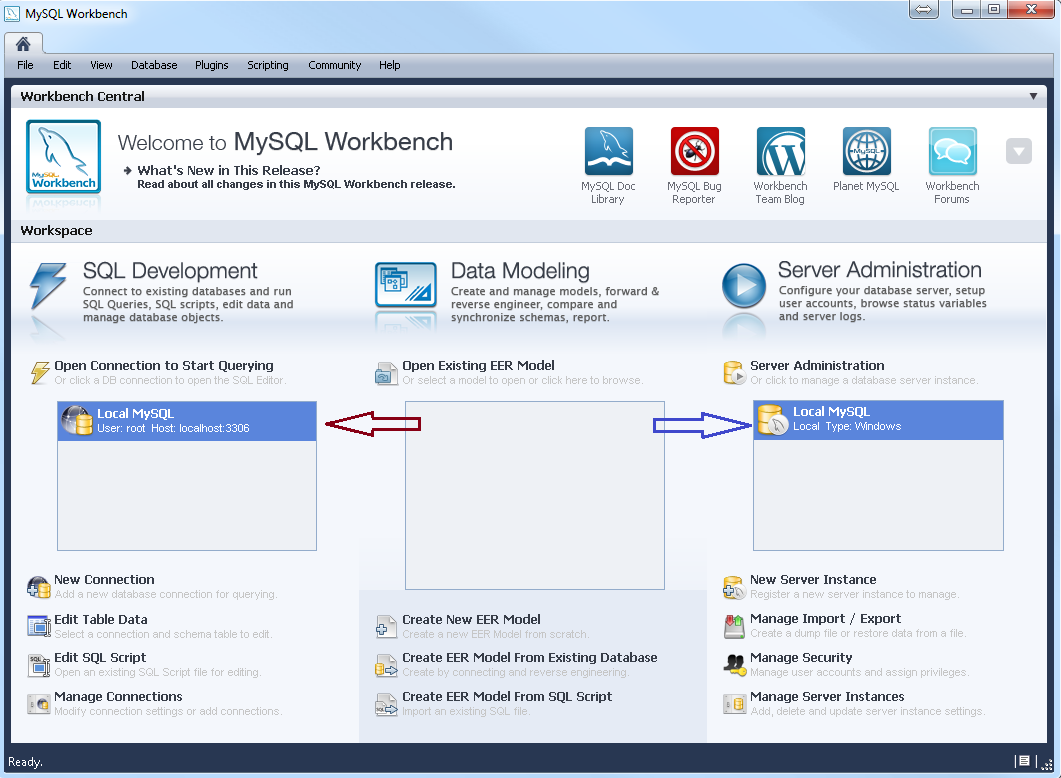The image size is (1061, 778).
Task: Click the Server Administration play icon
Action: tap(744, 285)
